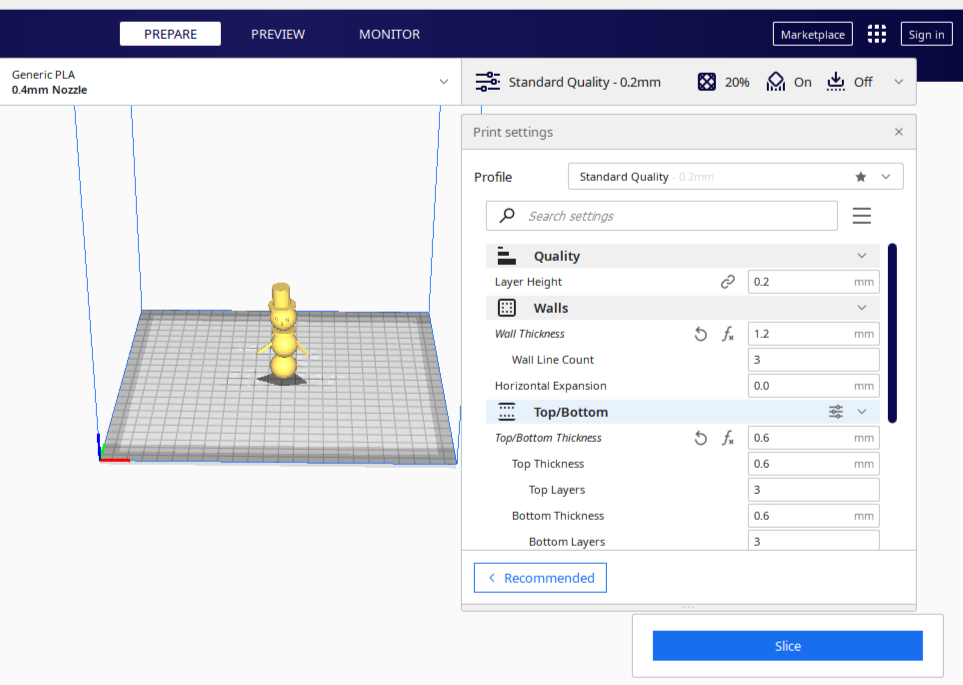Click the Top Layers label
The image size is (963, 685).
556,490
